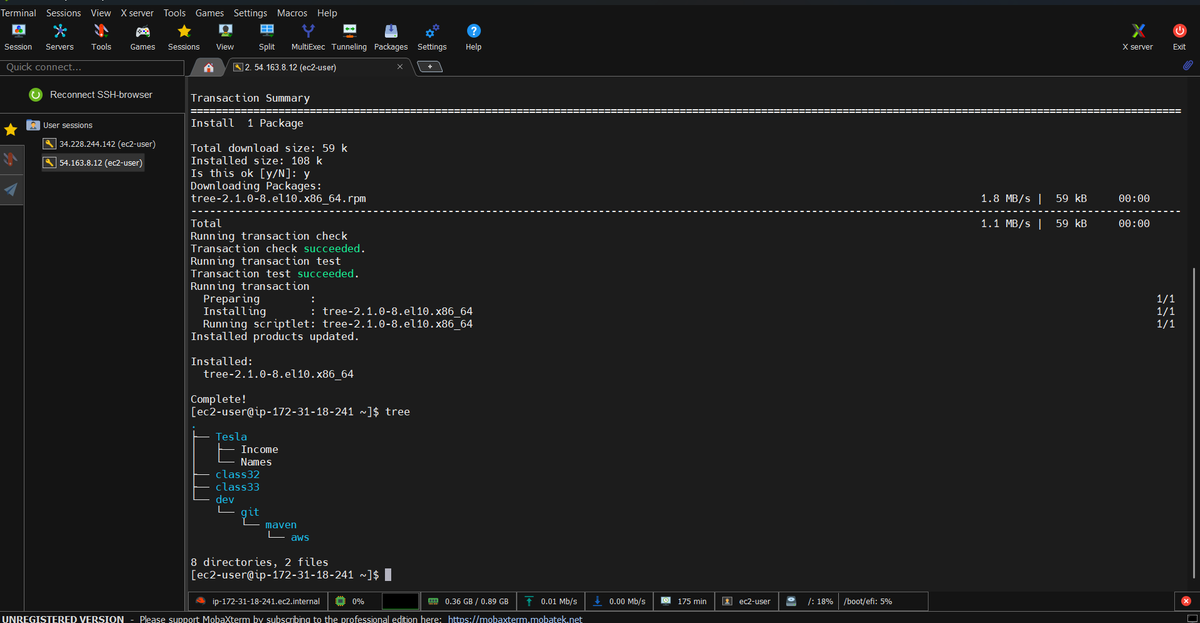Select the Tools knife sidebar tab

(x=11, y=160)
